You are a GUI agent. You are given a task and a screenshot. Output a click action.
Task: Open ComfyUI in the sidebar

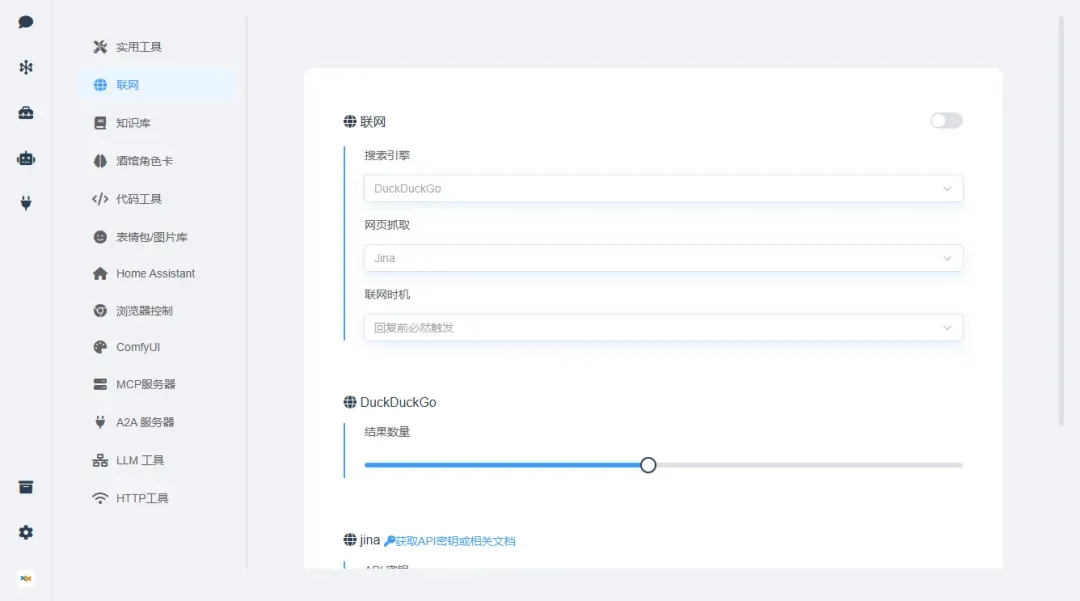point(138,347)
